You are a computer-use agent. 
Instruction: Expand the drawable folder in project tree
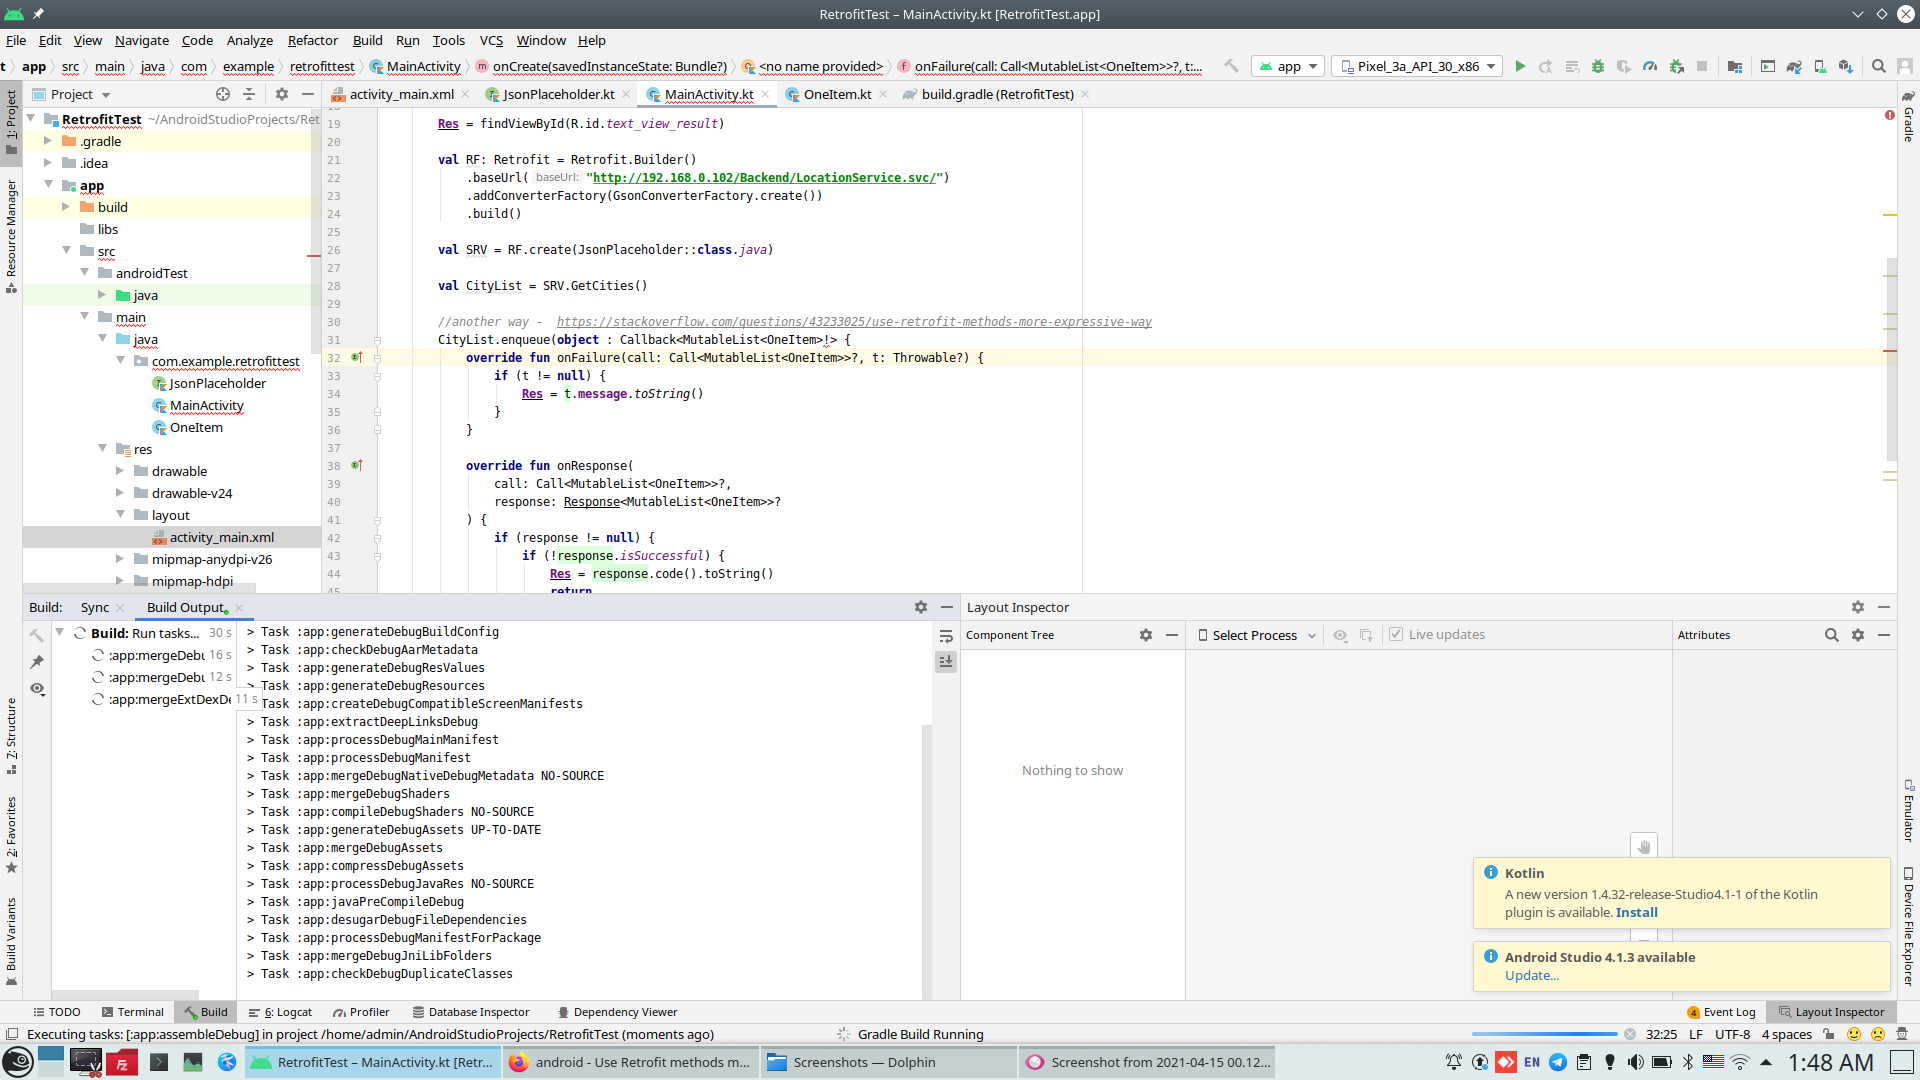tap(120, 471)
